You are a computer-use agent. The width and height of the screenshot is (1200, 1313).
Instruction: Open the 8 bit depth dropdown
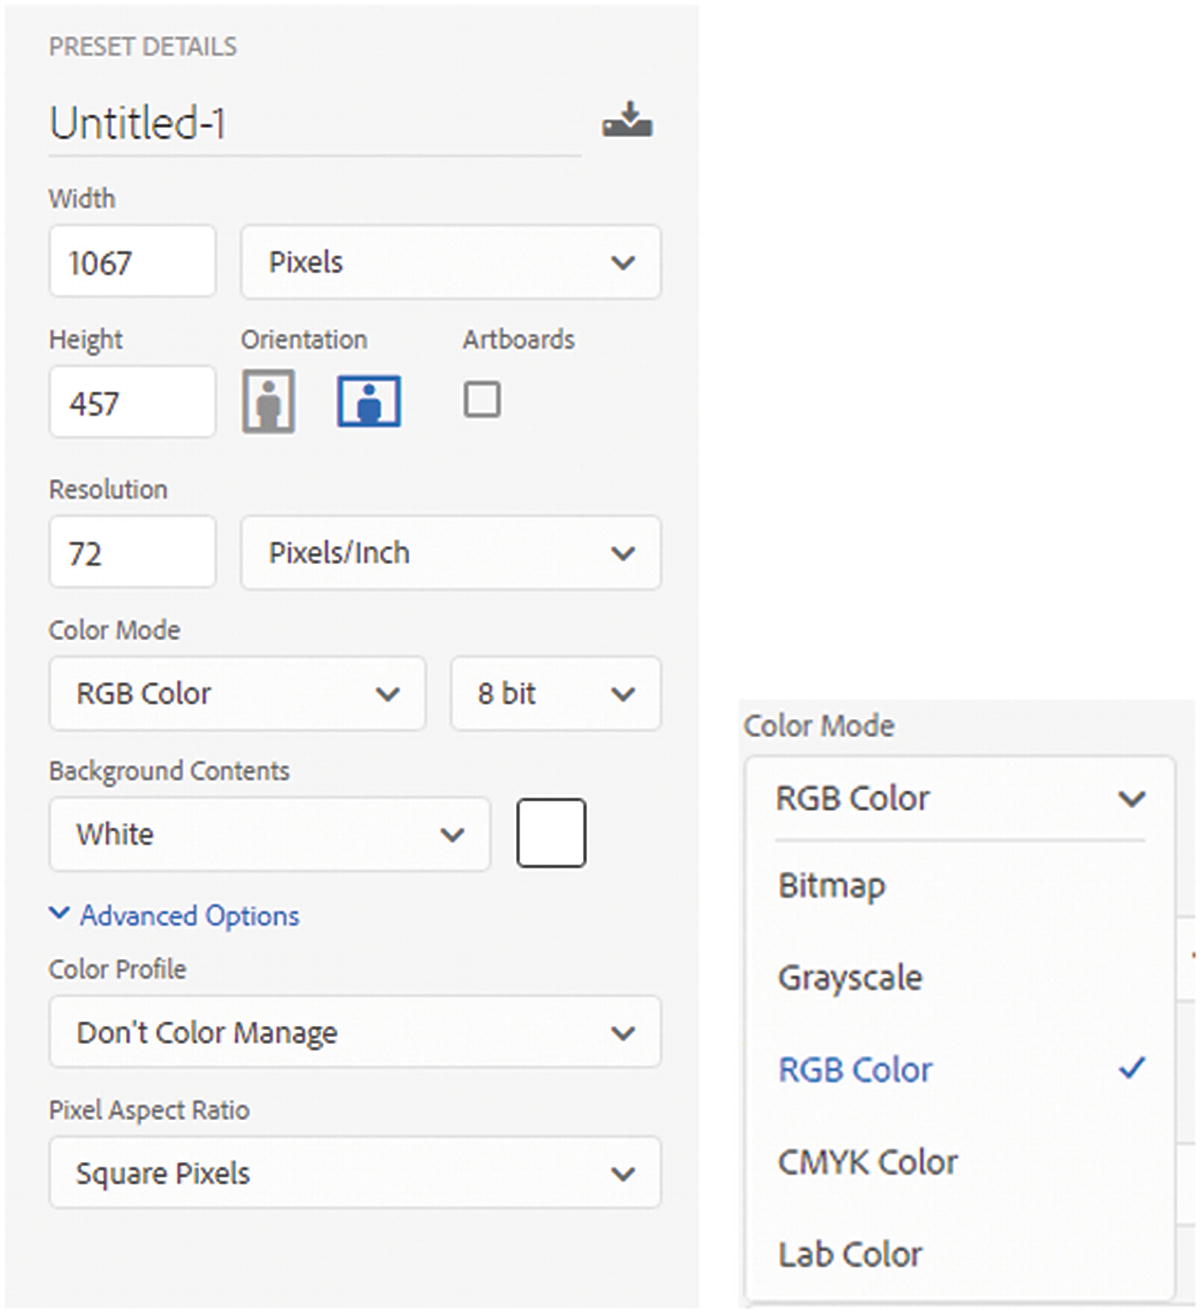point(555,694)
